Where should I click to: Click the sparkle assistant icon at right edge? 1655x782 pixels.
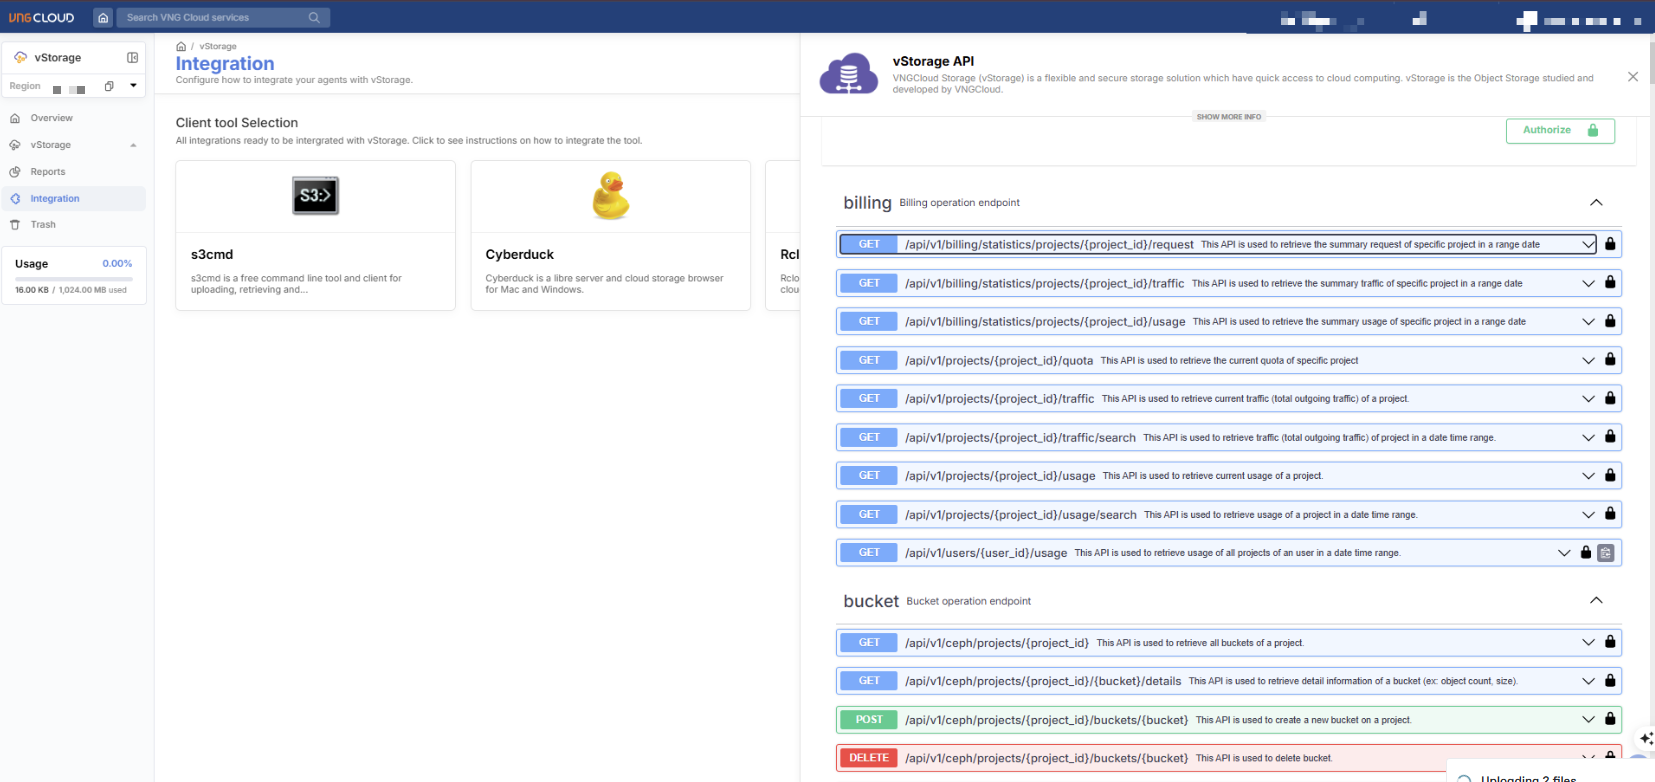(x=1646, y=738)
